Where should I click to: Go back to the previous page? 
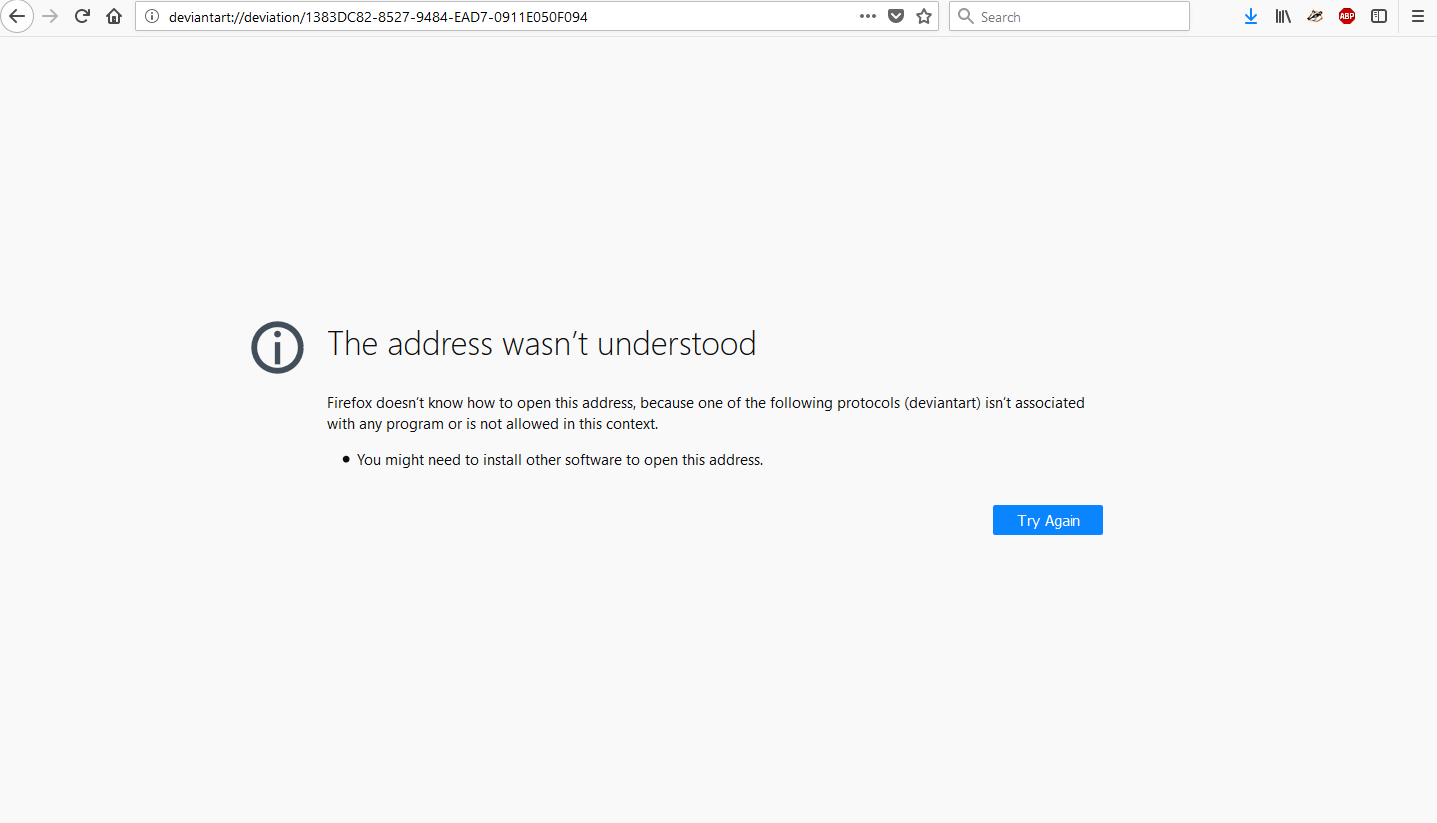17,16
